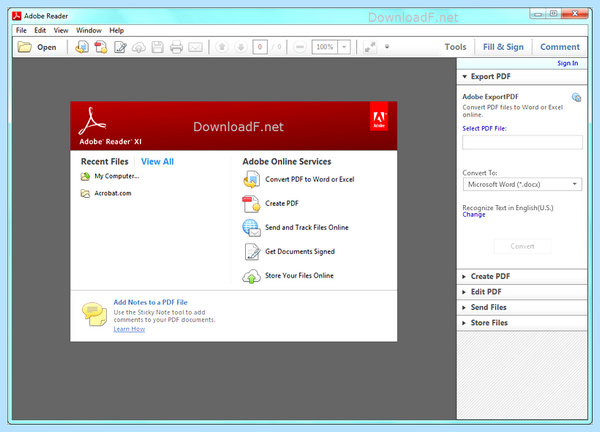Image resolution: width=600 pixels, height=432 pixels.
Task: Open the zoom percentage dropdown arrow
Action: click(344, 47)
